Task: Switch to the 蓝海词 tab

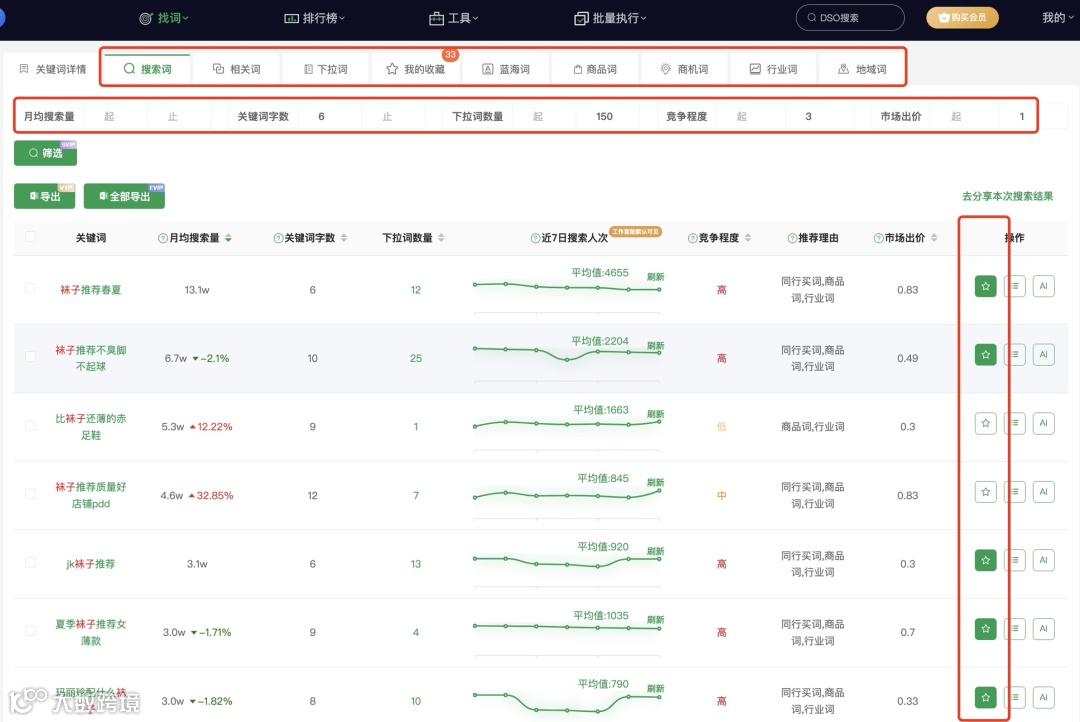Action: [x=506, y=69]
